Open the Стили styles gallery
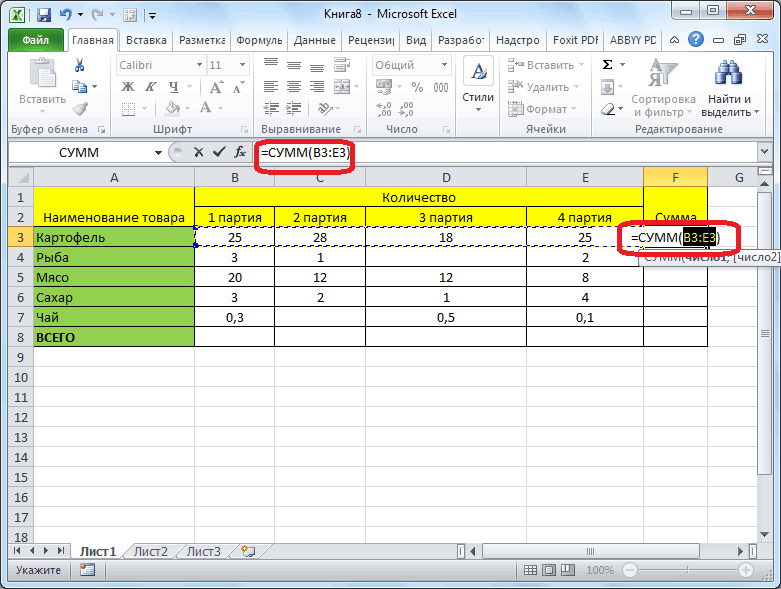 478,84
